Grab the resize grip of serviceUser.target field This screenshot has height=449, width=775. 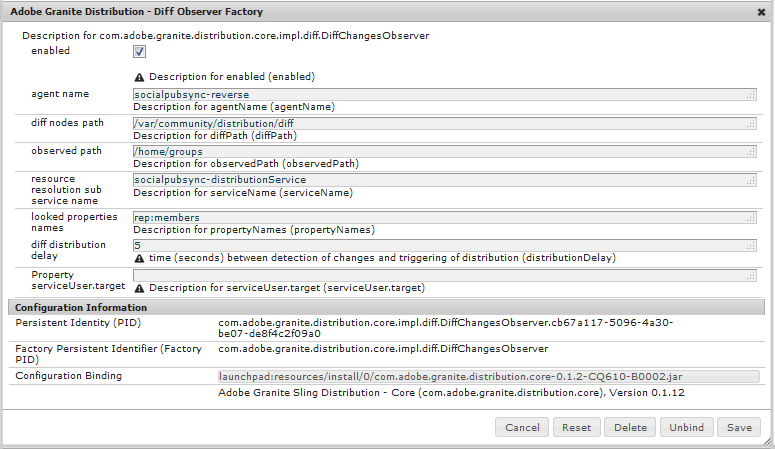pos(751,276)
